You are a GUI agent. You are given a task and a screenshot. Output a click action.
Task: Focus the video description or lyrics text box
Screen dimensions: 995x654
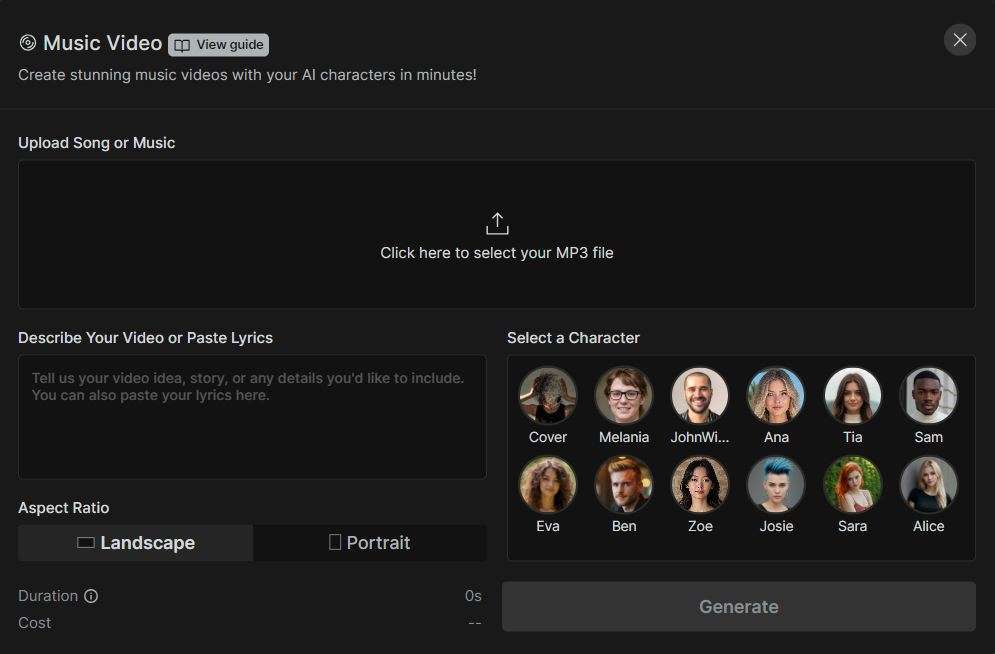coord(253,417)
